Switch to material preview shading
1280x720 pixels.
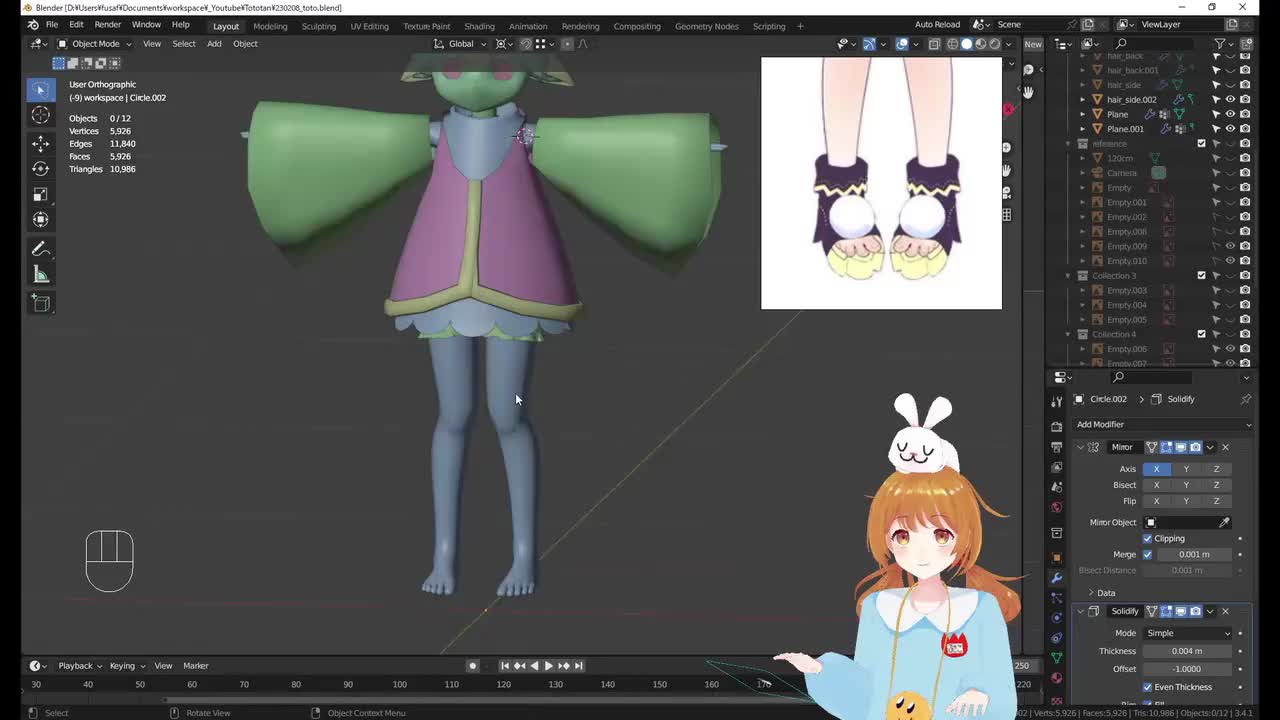pyautogui.click(x=980, y=44)
